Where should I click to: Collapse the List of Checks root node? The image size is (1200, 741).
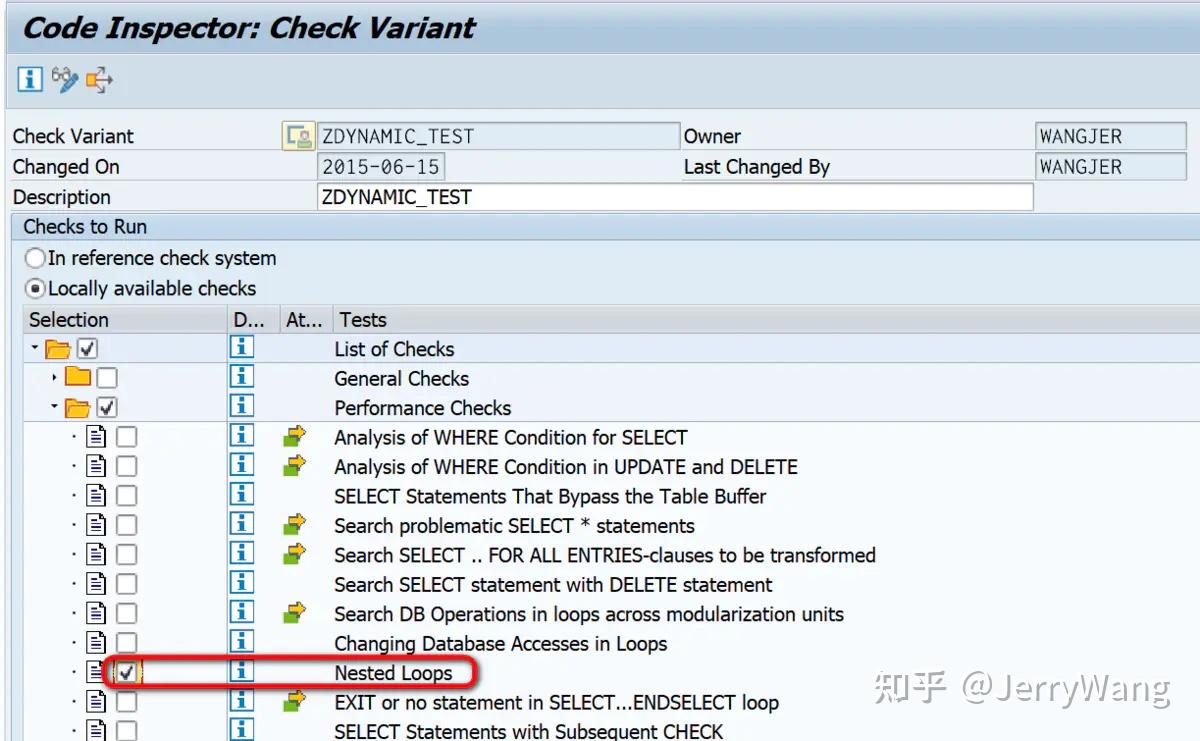tap(33, 348)
